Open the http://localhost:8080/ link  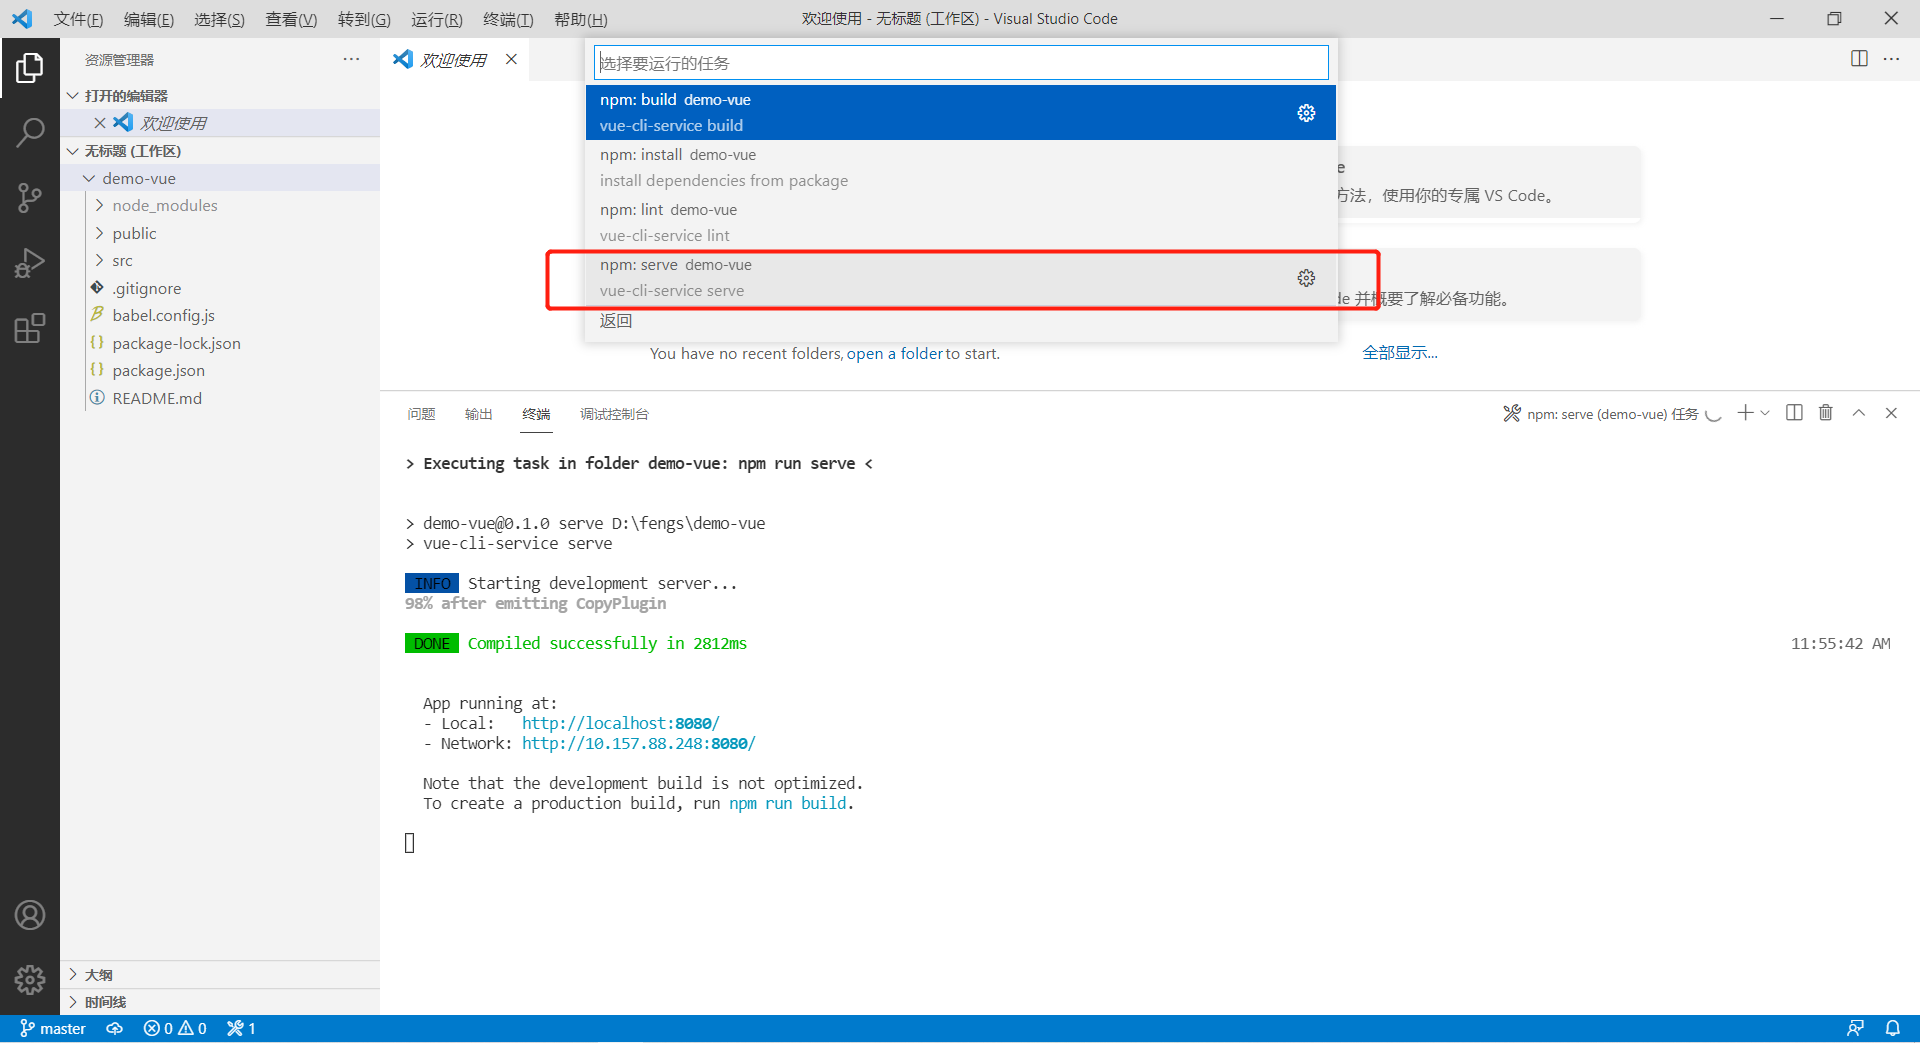click(x=621, y=723)
